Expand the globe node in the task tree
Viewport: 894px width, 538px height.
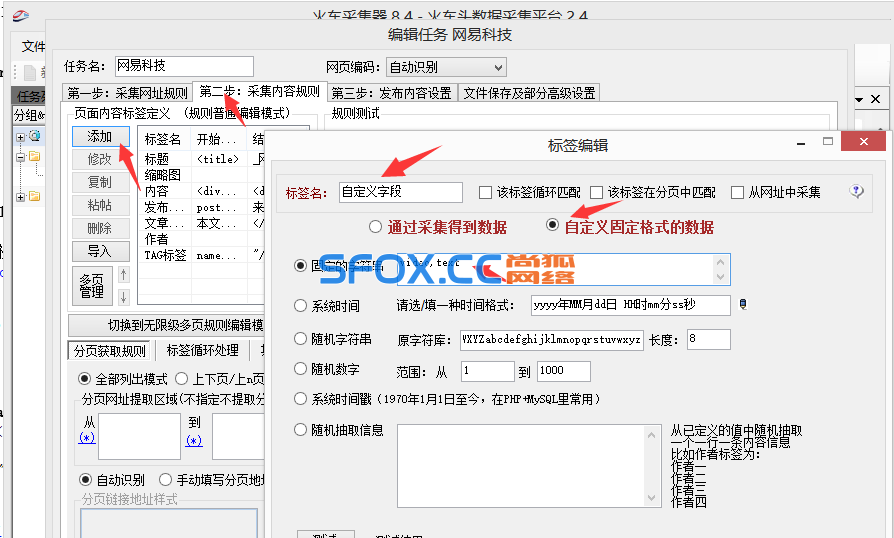tap(21, 137)
